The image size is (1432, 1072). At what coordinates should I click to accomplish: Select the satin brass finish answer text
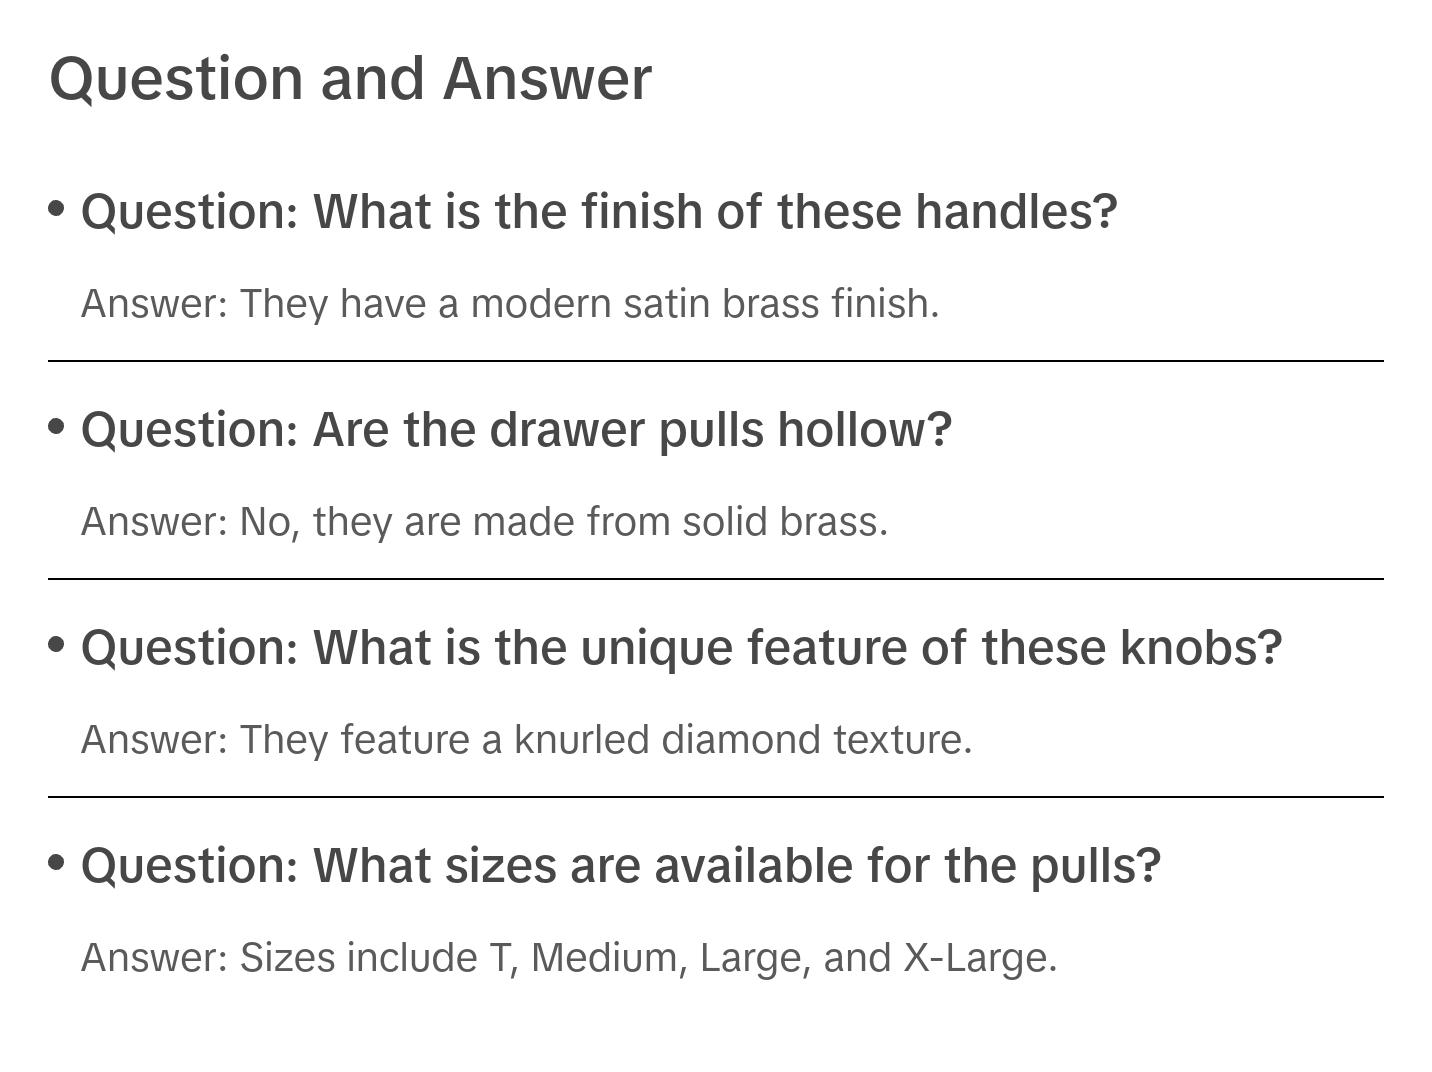(x=510, y=303)
